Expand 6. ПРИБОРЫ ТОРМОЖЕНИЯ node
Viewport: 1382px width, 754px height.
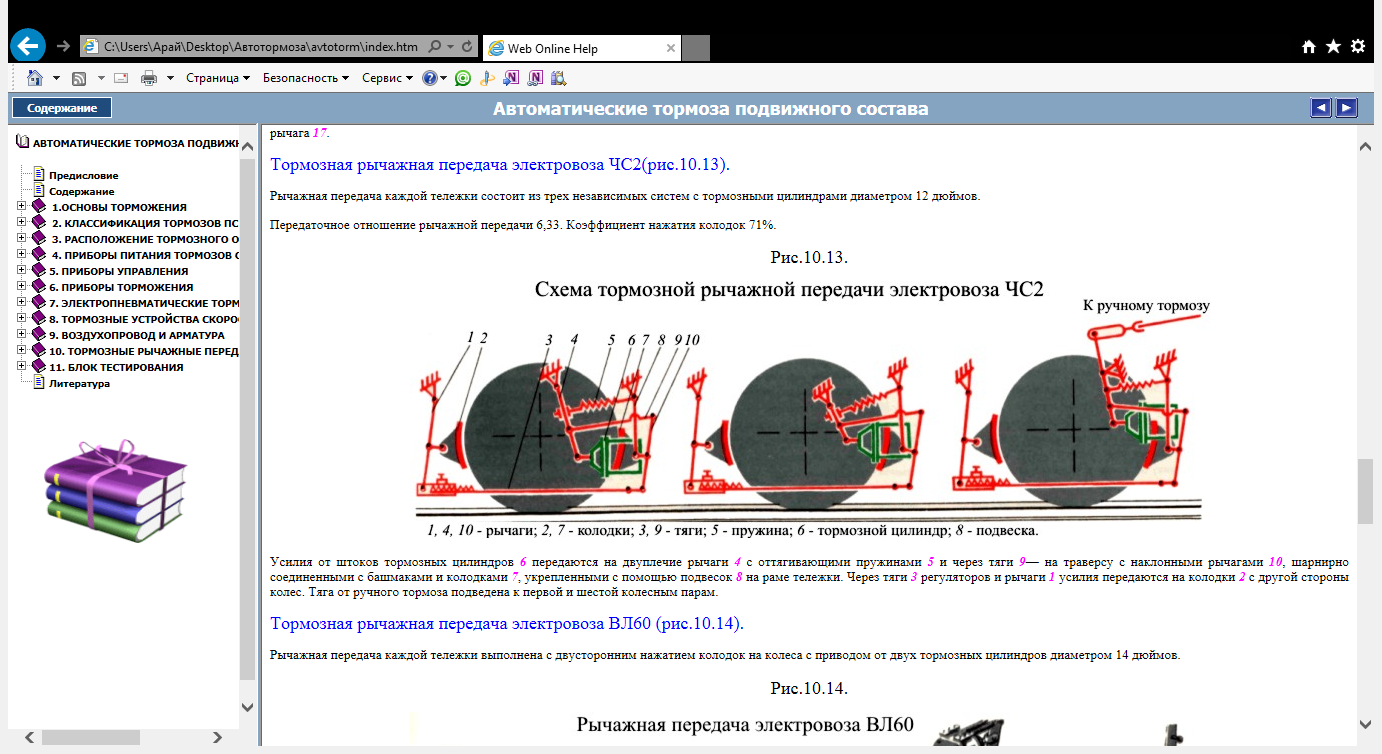(22, 287)
